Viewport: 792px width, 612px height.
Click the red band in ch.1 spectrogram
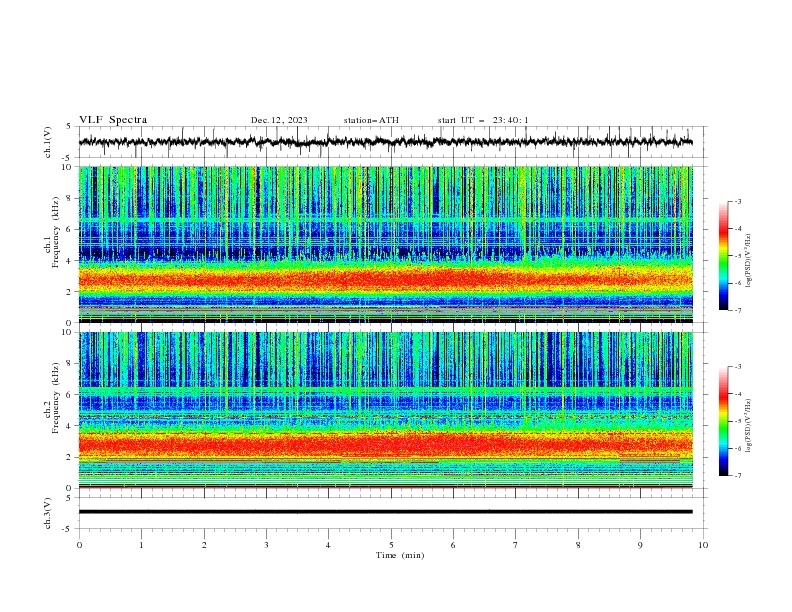(385, 279)
